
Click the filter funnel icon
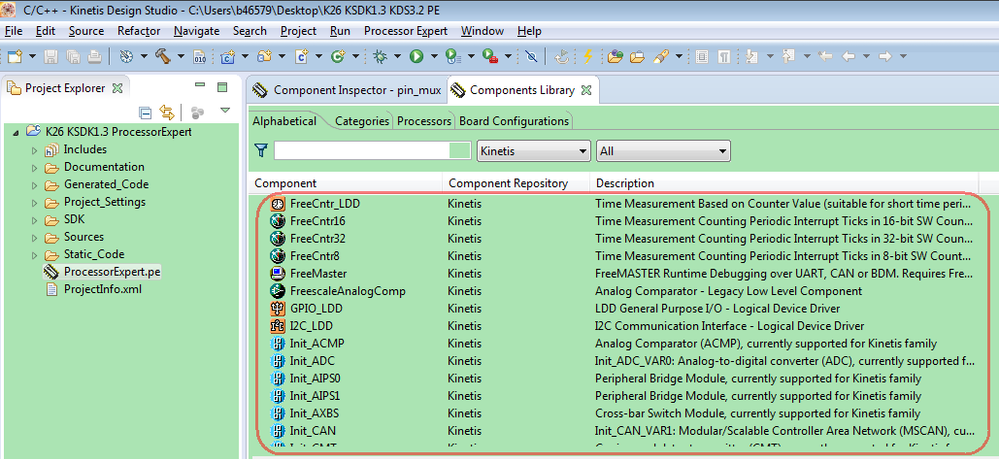pos(261,150)
